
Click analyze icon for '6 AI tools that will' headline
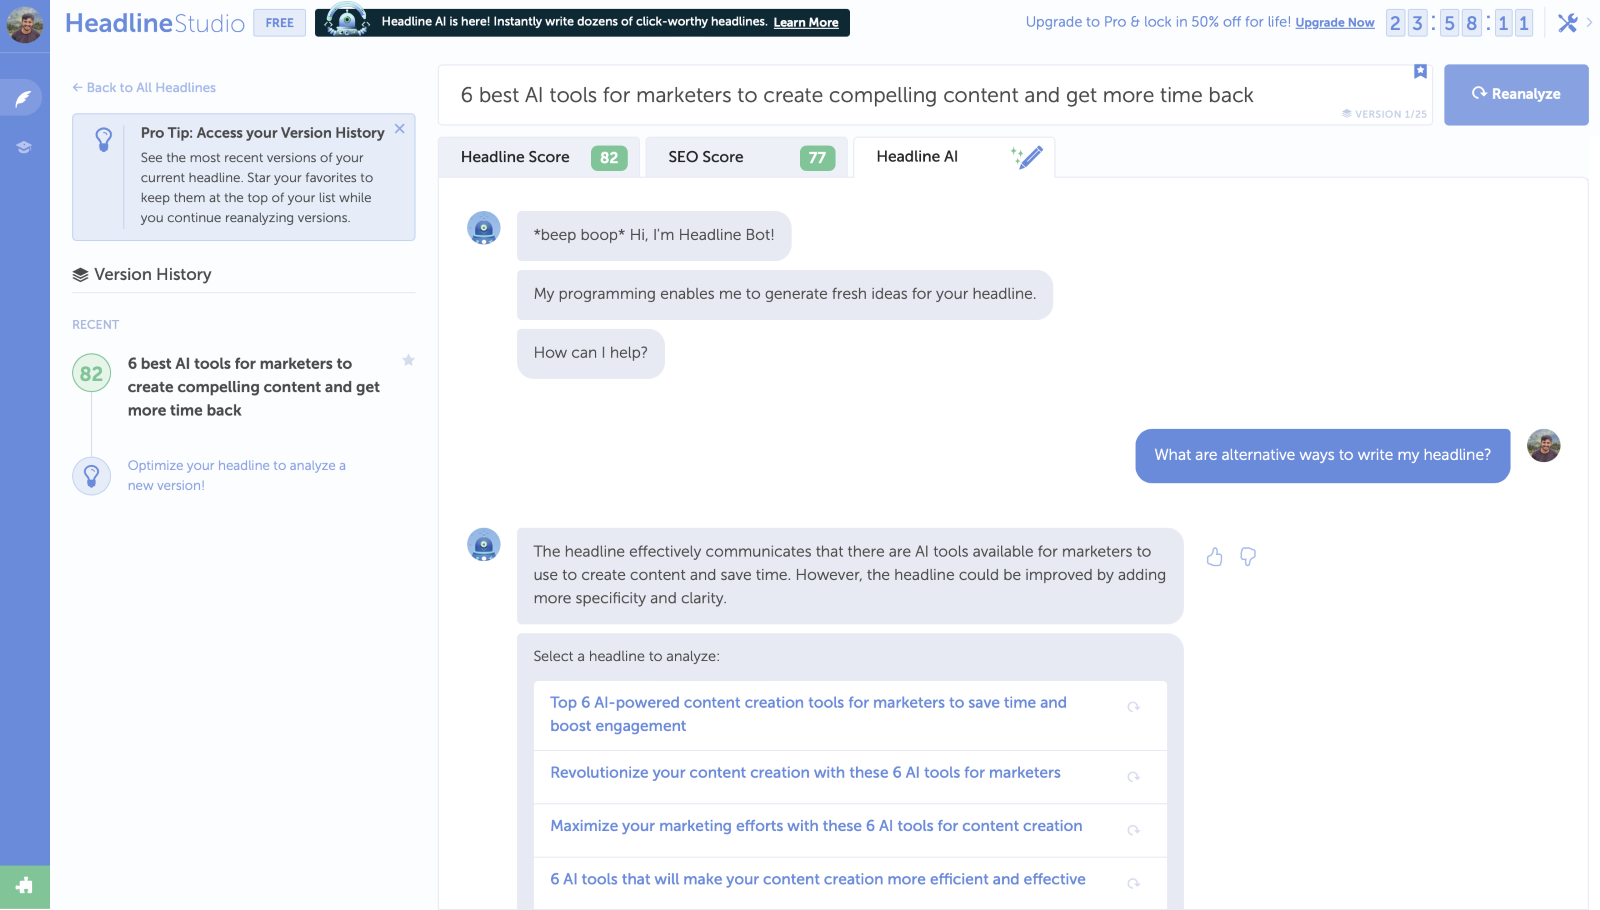[x=1133, y=883]
